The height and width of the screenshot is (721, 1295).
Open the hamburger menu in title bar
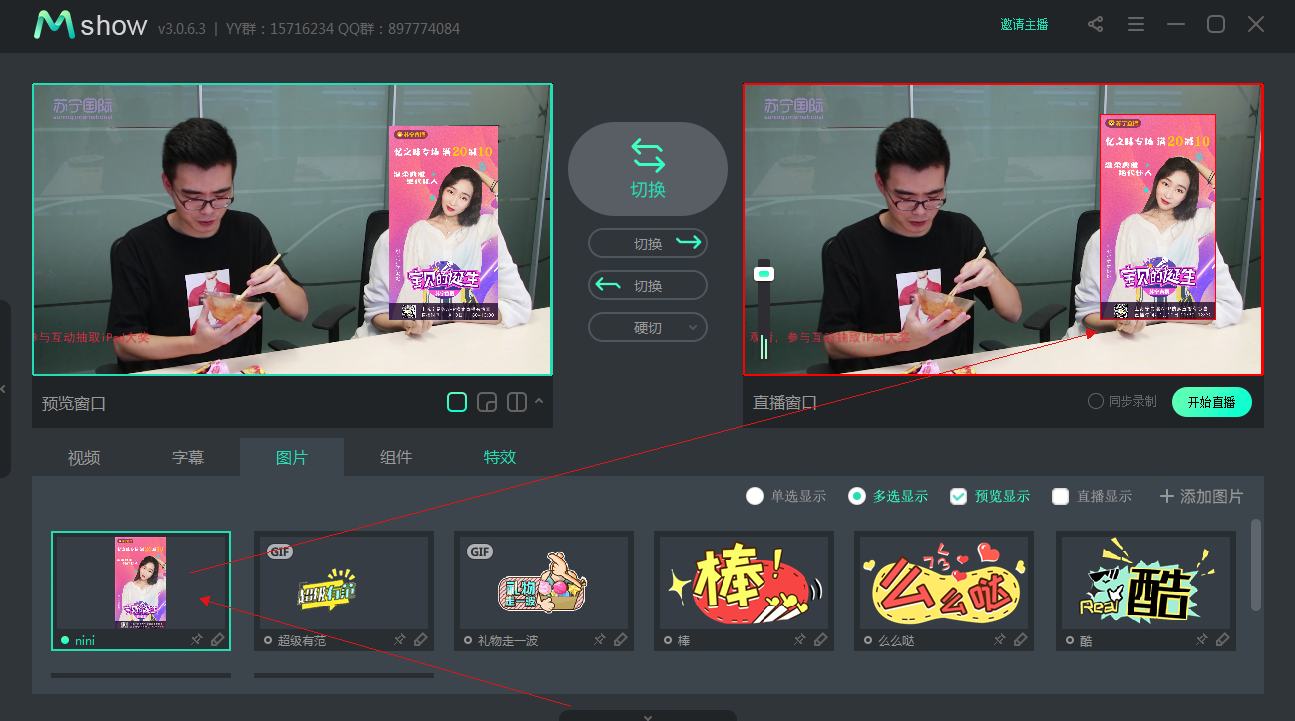[1136, 24]
